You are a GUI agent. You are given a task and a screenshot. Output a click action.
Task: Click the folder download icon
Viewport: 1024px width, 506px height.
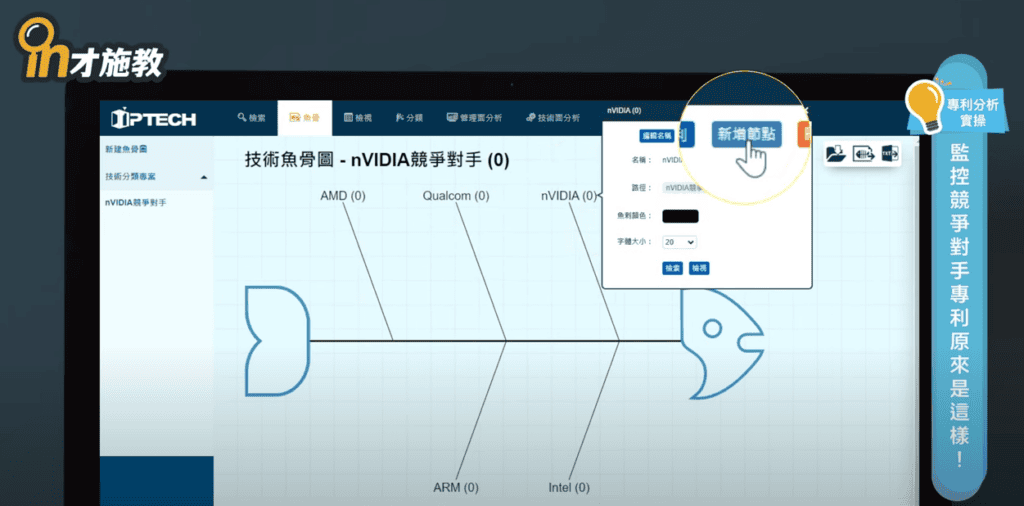[836, 154]
